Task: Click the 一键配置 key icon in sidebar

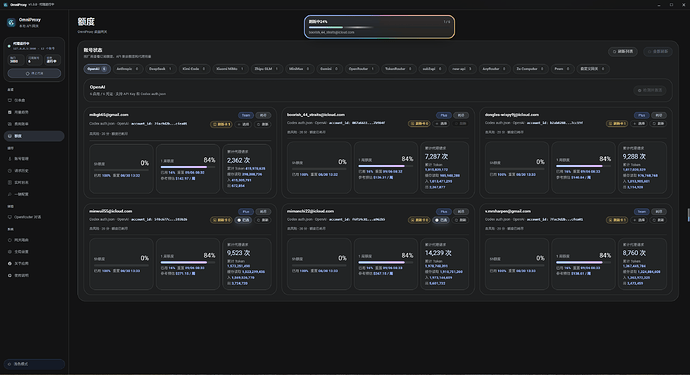Action: pos(10,194)
